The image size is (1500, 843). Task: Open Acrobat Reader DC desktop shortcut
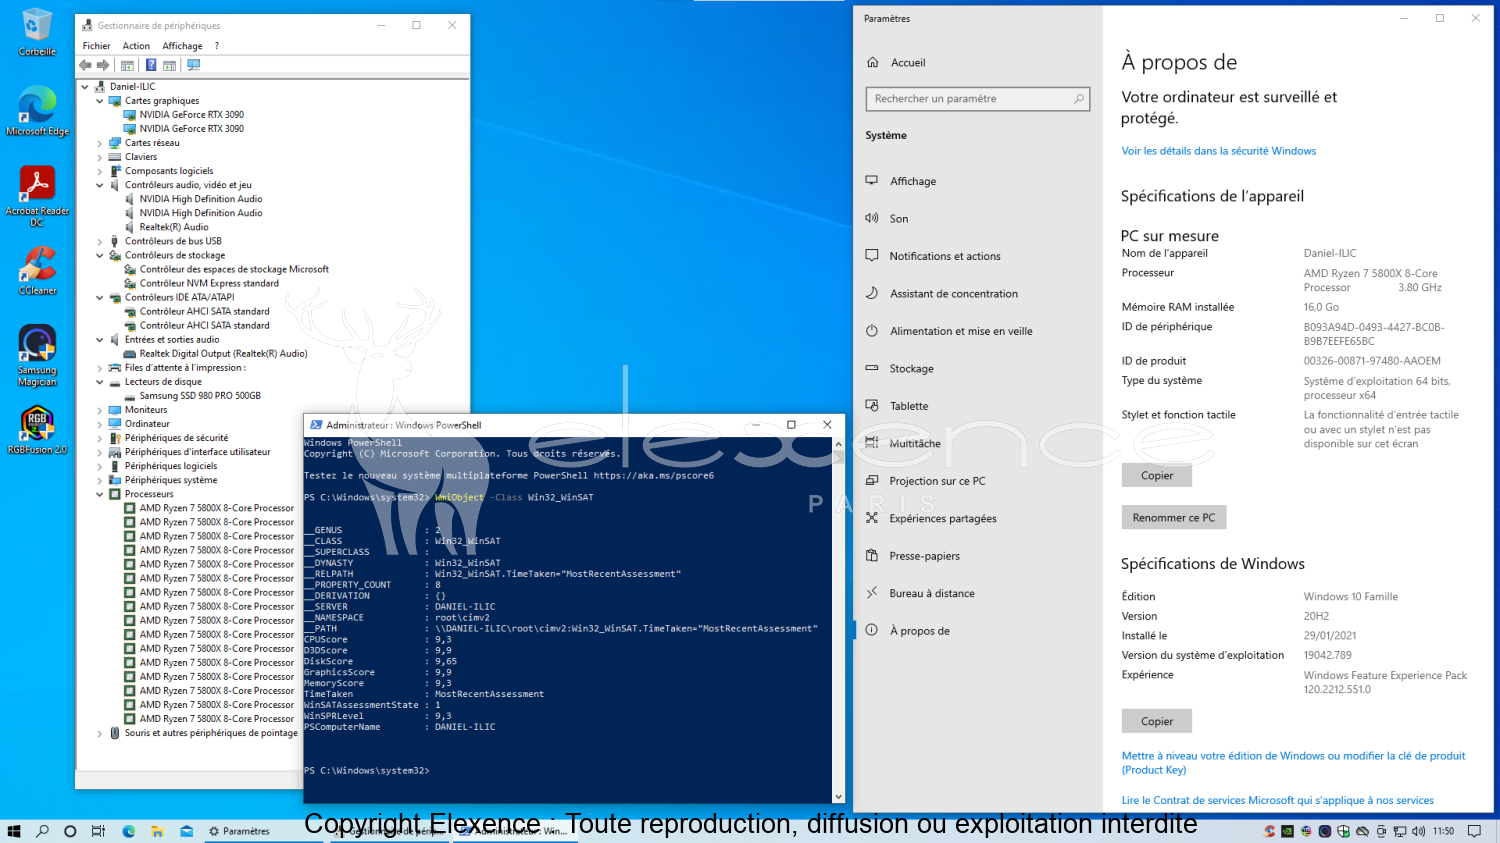coord(37,195)
